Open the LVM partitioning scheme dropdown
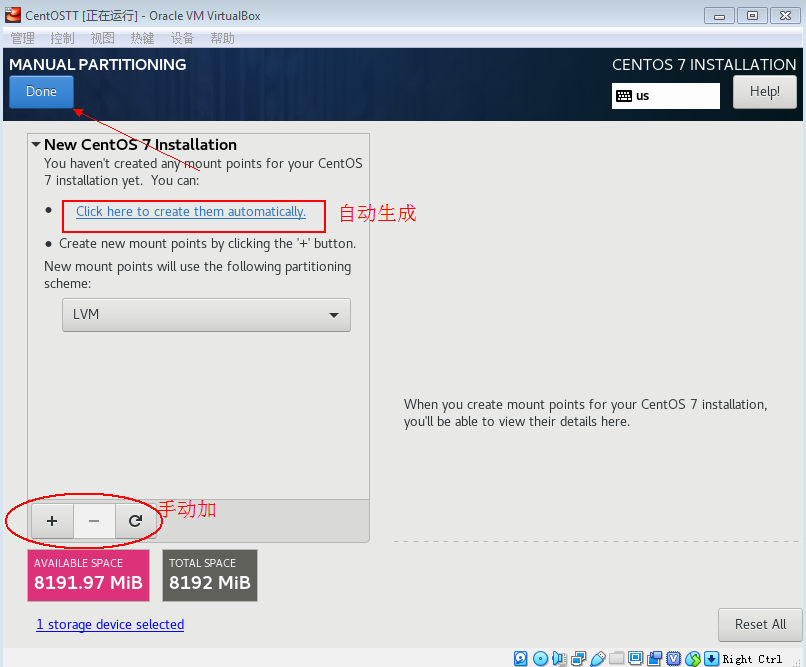The width and height of the screenshot is (806, 667). coord(206,314)
